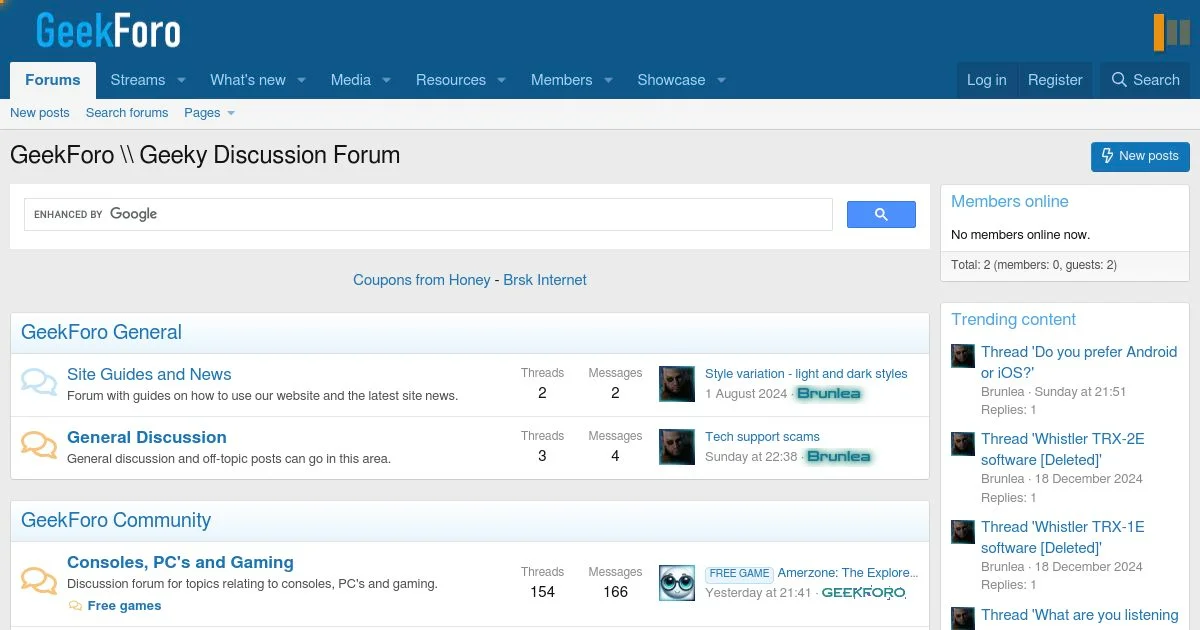This screenshot has height=630, width=1200.
Task: Click the '1 August 2024' timestamp
Action: 746,394
